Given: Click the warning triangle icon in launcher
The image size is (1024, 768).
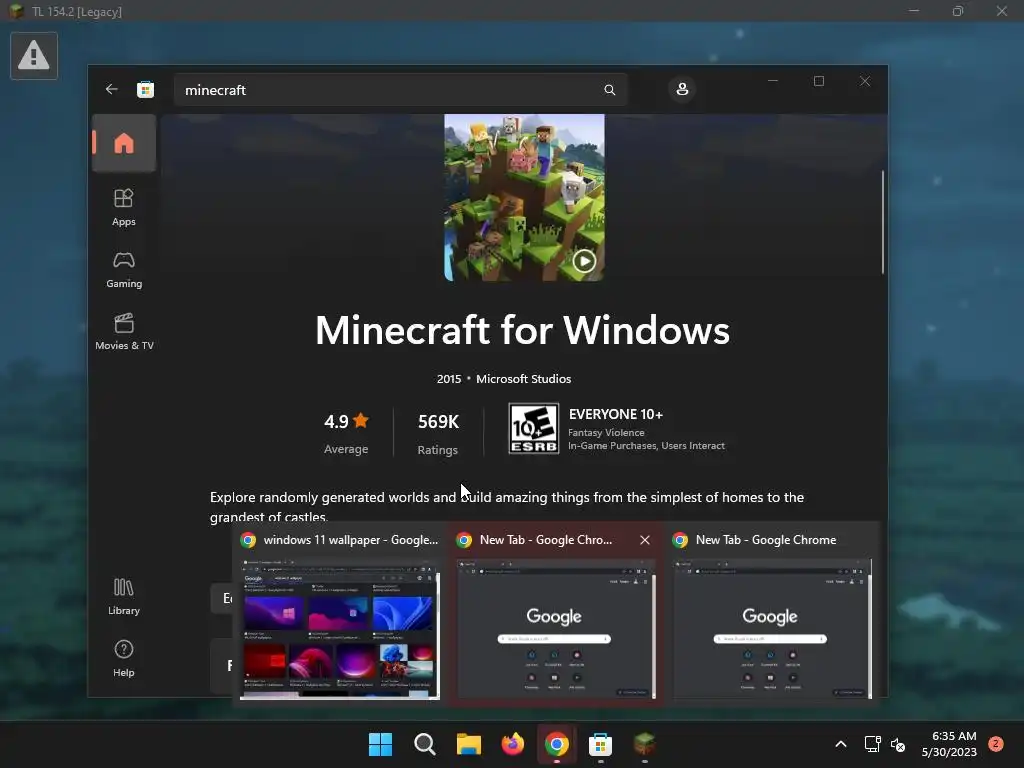Looking at the screenshot, I should pyautogui.click(x=34, y=56).
